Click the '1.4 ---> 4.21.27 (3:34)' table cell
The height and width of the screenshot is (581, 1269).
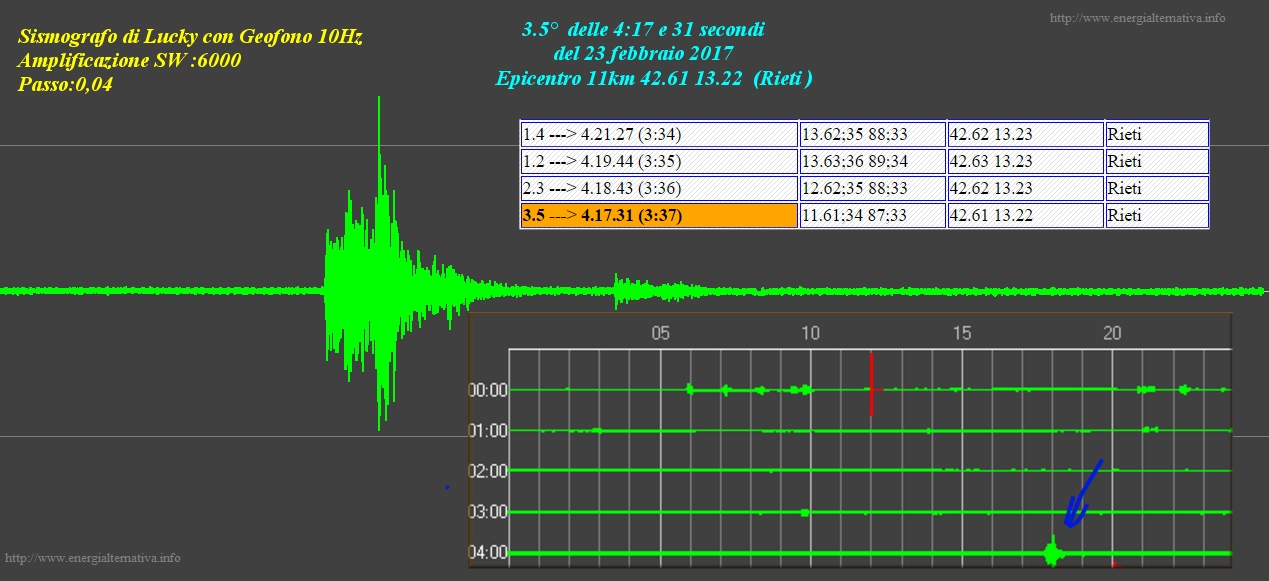click(659, 134)
